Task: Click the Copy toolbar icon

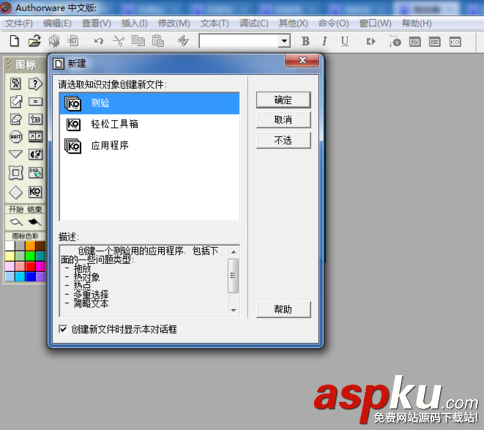Action: pos(138,41)
